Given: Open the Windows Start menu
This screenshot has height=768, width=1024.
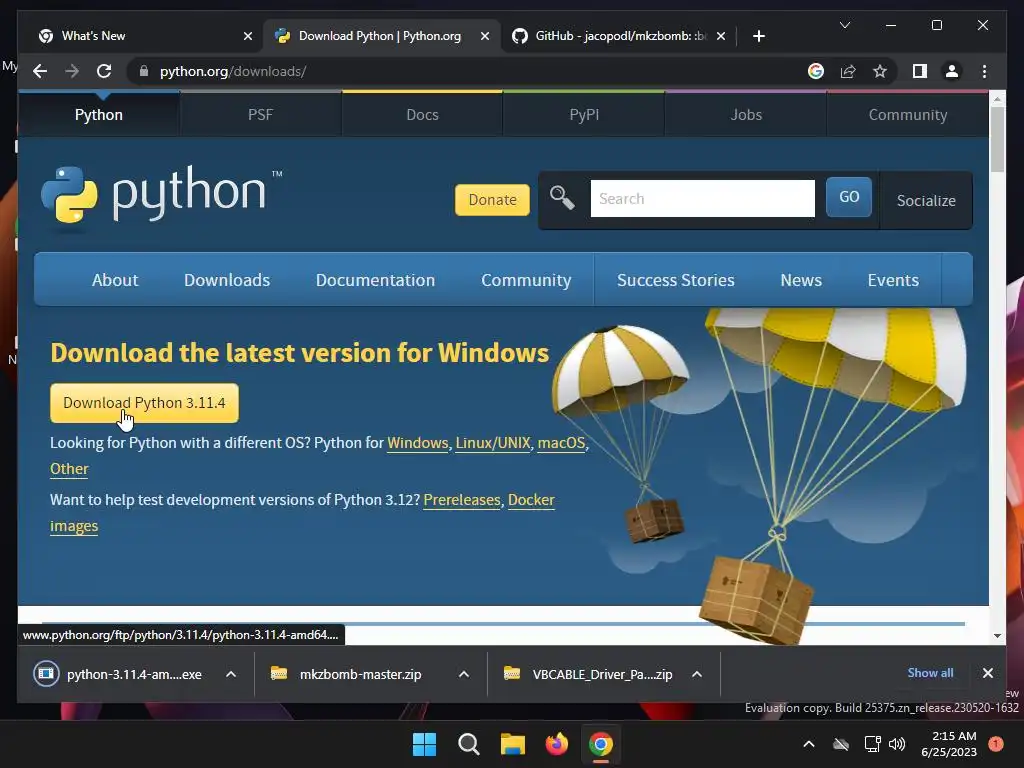Looking at the screenshot, I should coord(424,744).
